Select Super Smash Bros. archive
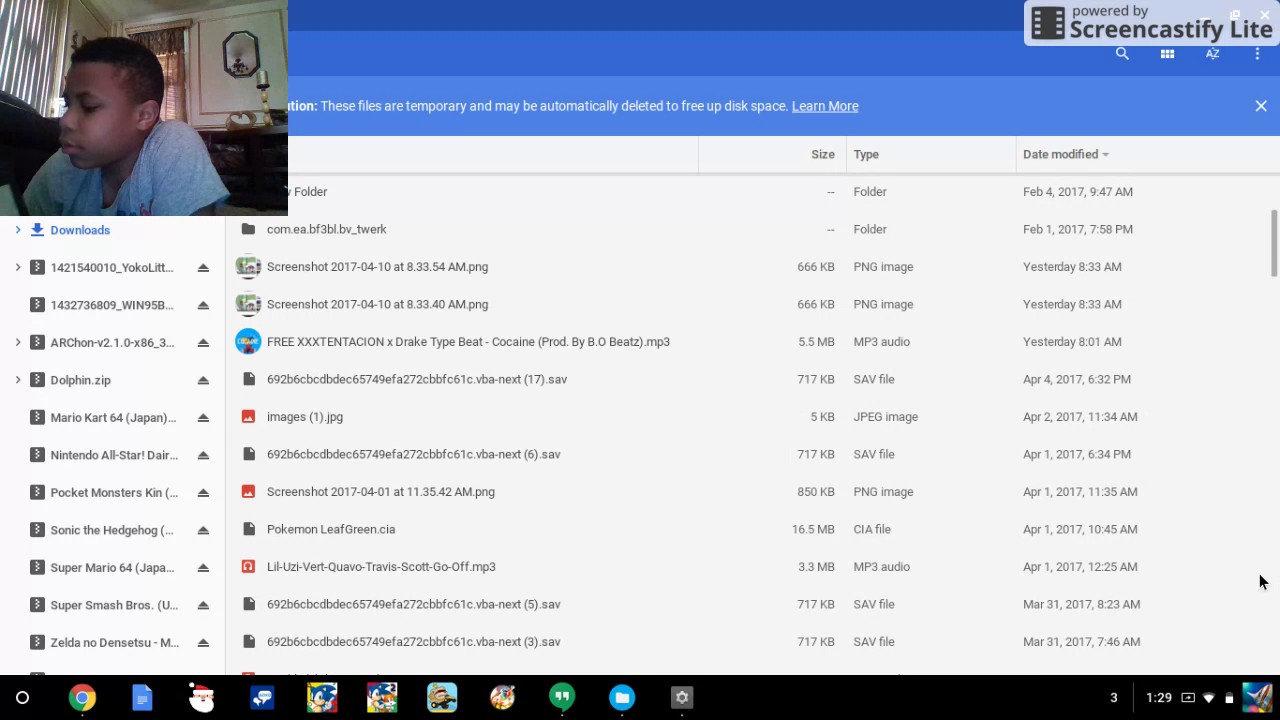The height and width of the screenshot is (720, 1280). [114, 605]
